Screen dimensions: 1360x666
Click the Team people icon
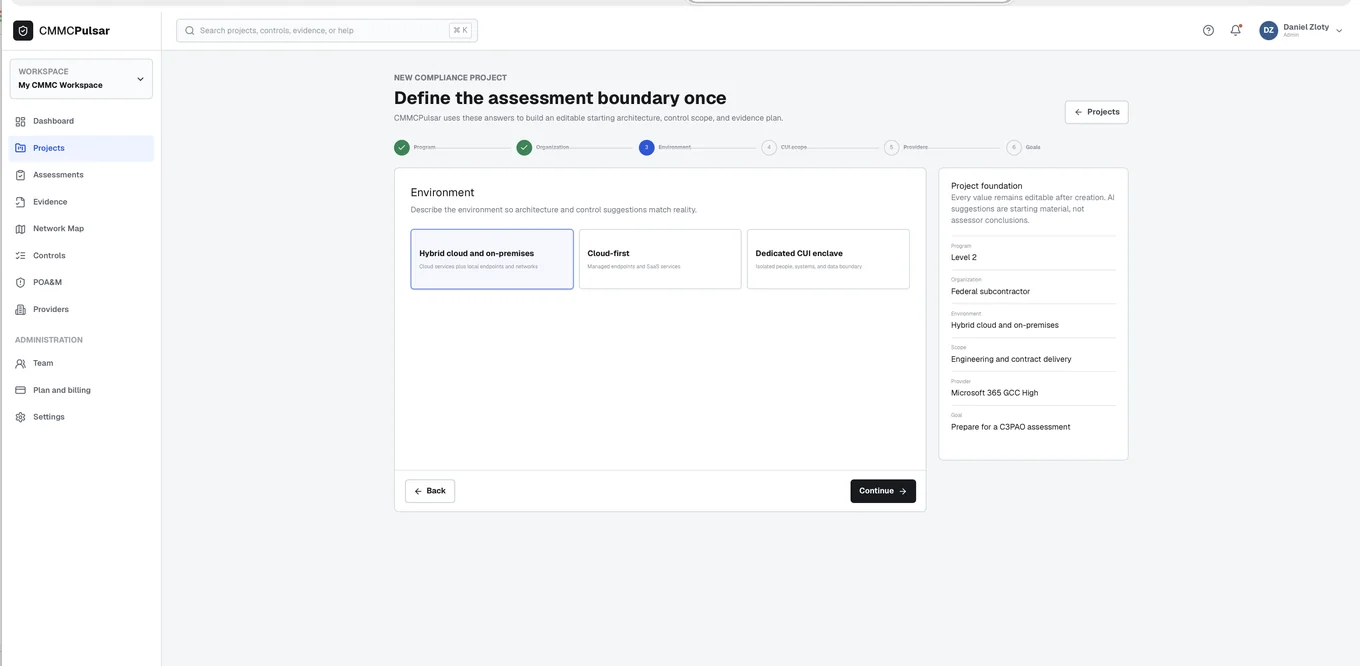tap(20, 364)
